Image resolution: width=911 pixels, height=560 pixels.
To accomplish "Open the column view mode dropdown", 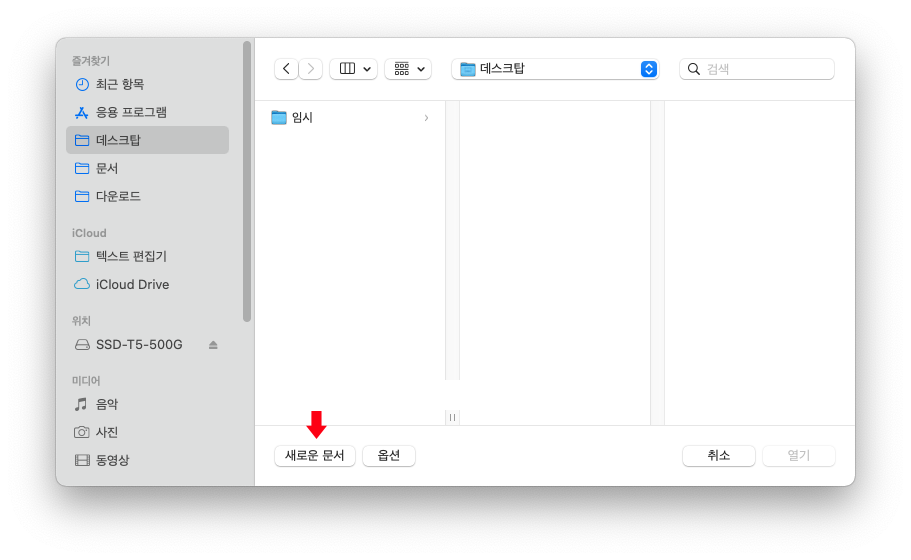I will [x=354, y=69].
